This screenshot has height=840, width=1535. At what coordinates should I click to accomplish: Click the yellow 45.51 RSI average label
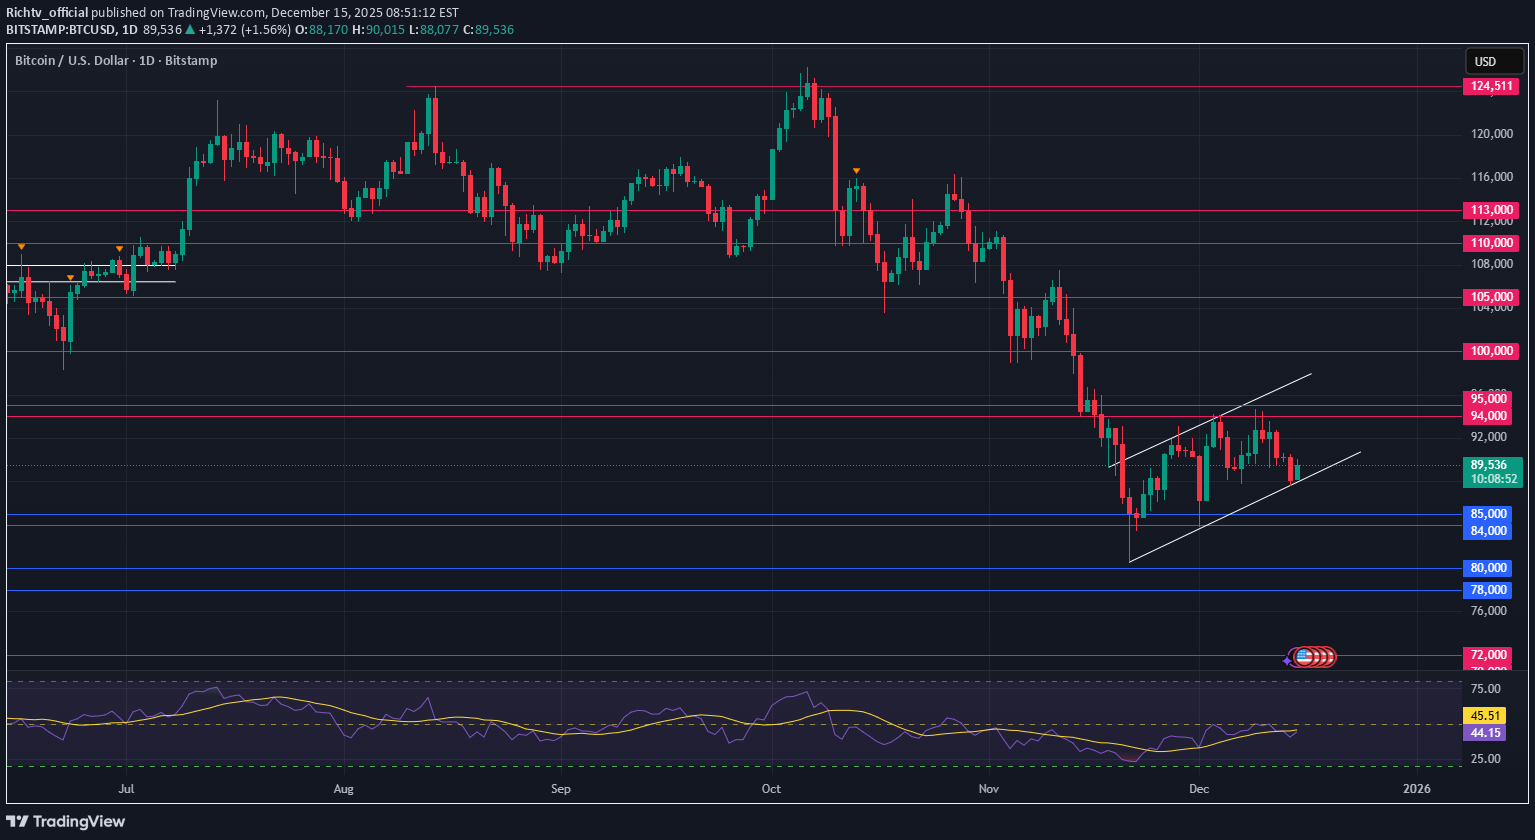pyautogui.click(x=1486, y=716)
